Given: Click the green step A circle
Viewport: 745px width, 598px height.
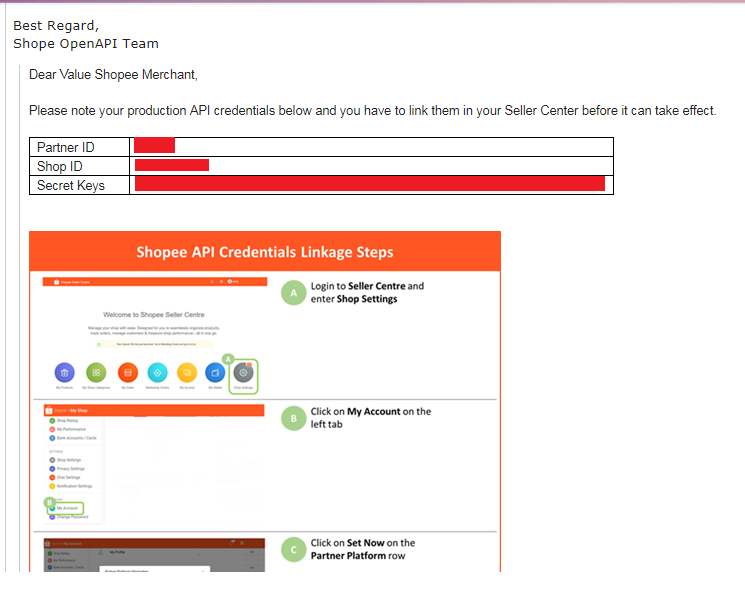Looking at the screenshot, I should (x=293, y=293).
